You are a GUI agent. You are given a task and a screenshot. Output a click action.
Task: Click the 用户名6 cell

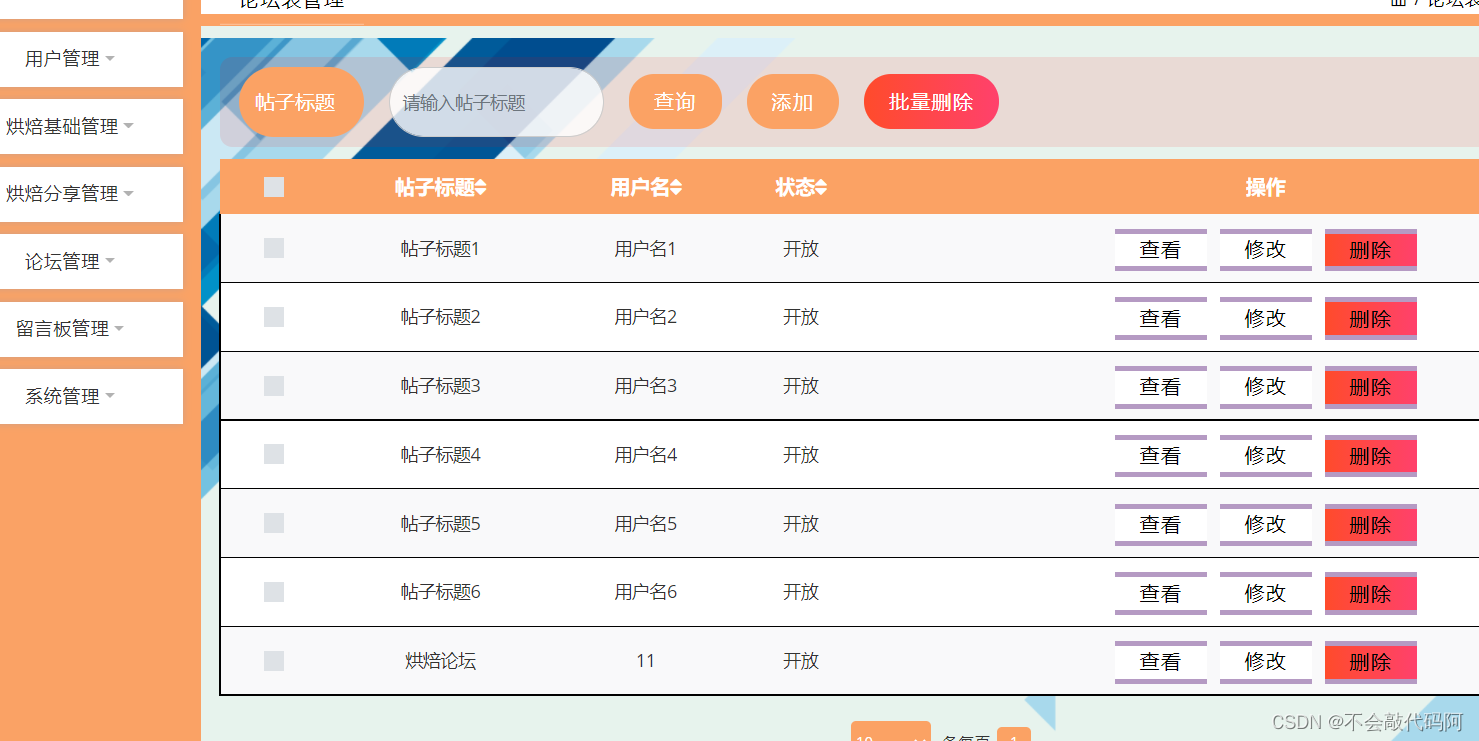coord(646,592)
